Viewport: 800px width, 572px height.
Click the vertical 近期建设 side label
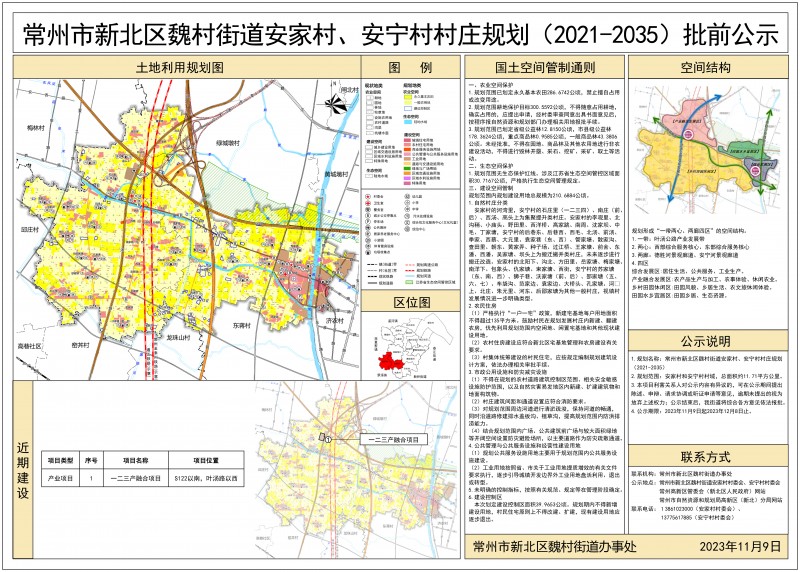tap(23, 470)
